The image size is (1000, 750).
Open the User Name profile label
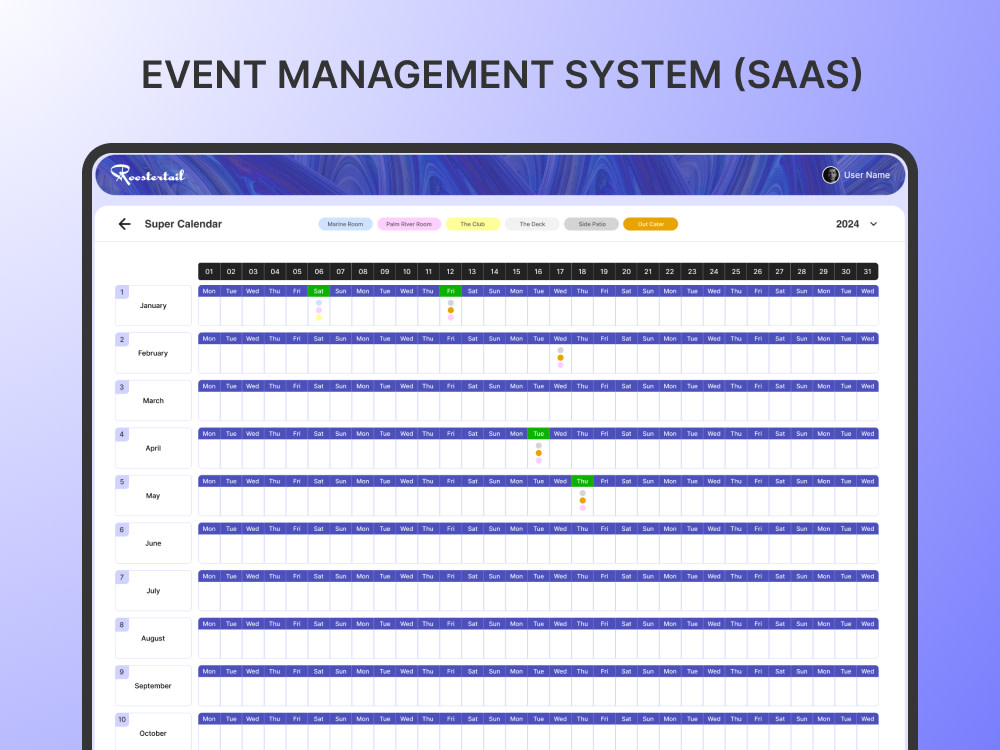click(x=867, y=175)
